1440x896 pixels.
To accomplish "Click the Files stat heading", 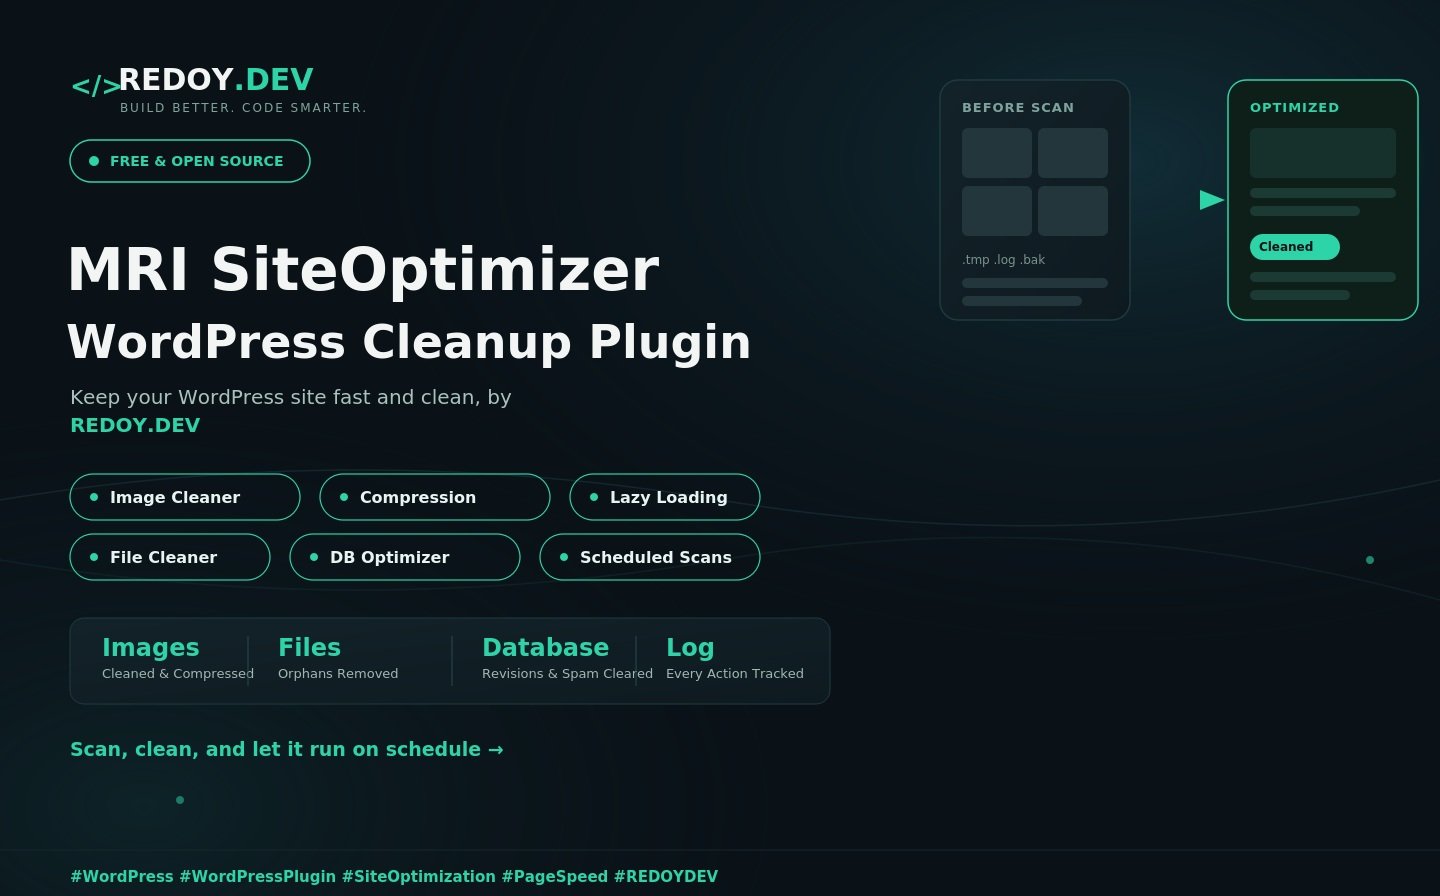I will click(309, 648).
